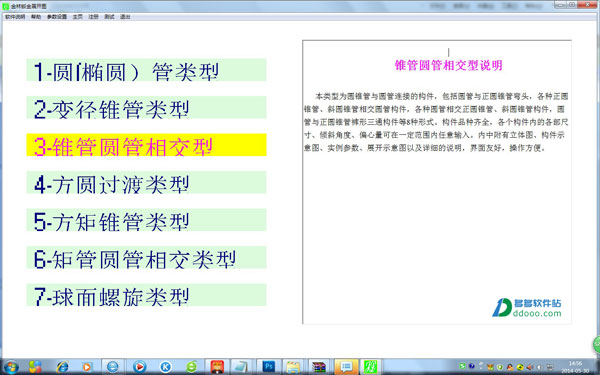Open the orange chat message taskbar icon
The height and width of the screenshot is (375, 600).
point(346,367)
